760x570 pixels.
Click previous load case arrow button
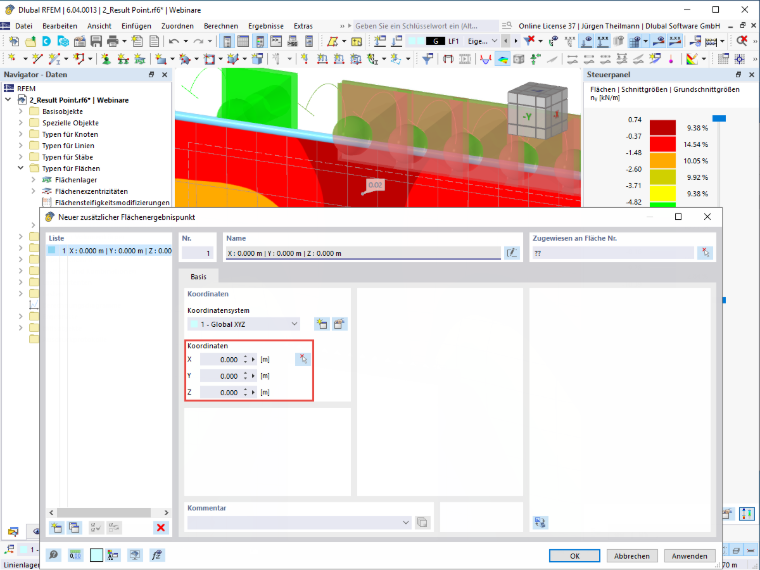click(506, 41)
